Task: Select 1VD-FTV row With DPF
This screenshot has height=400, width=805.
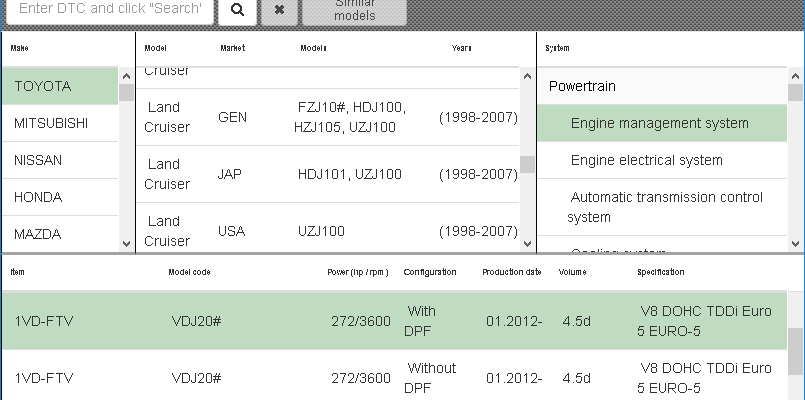Action: point(395,321)
